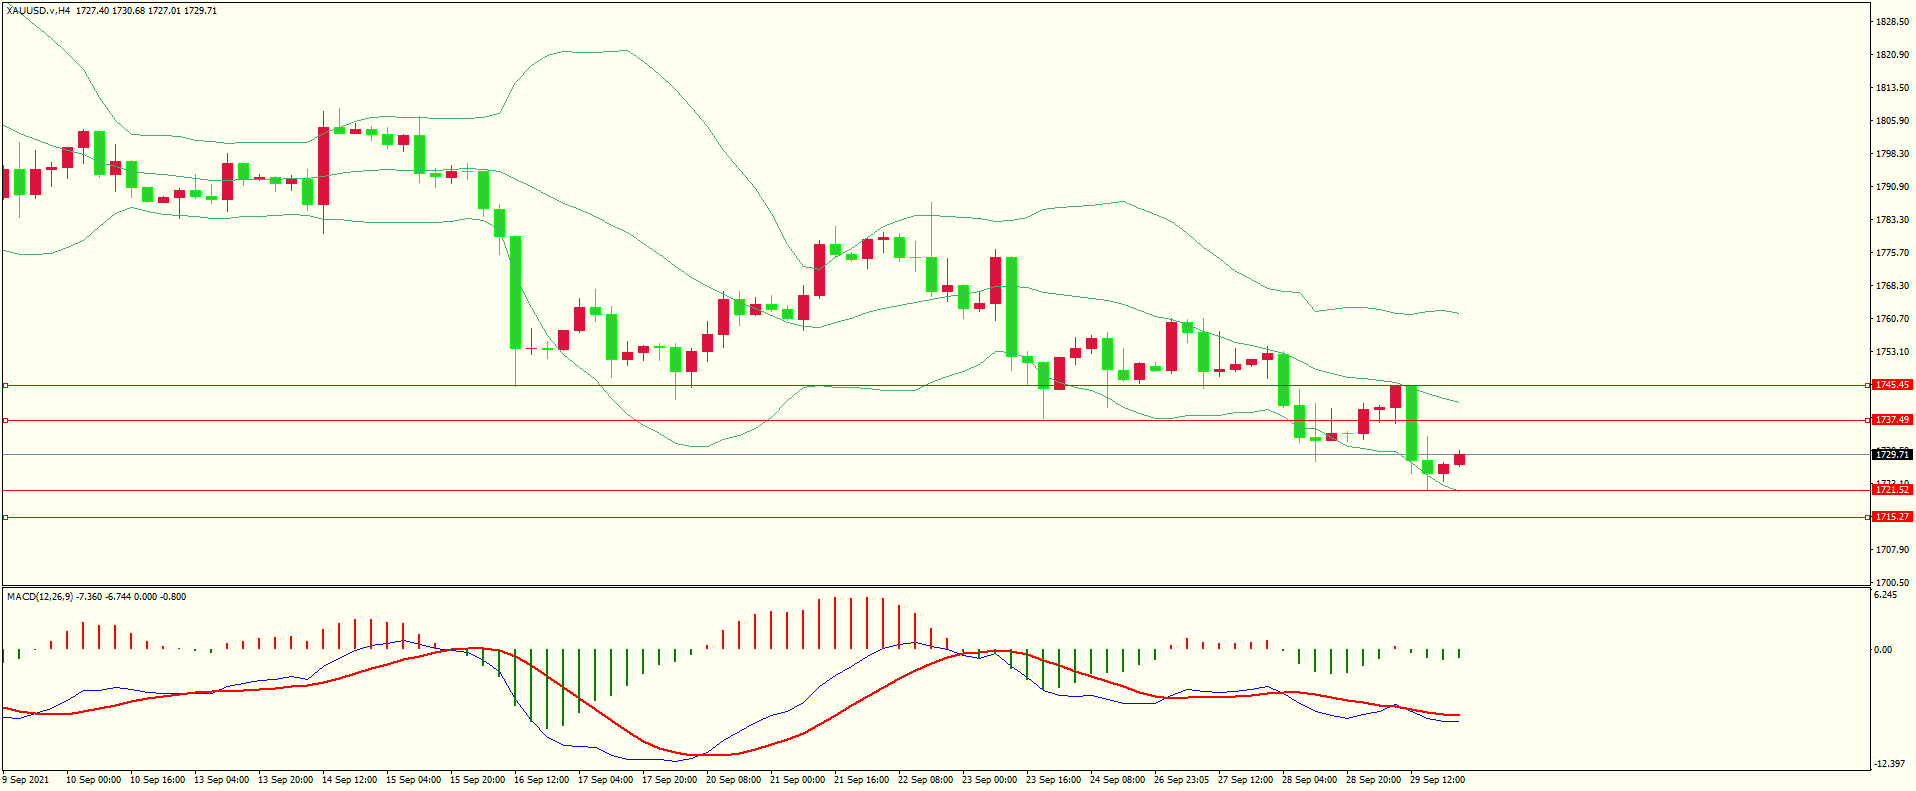Click the left anchor handle of the 1745.45 line
The image size is (1916, 791).
pos(5,385)
